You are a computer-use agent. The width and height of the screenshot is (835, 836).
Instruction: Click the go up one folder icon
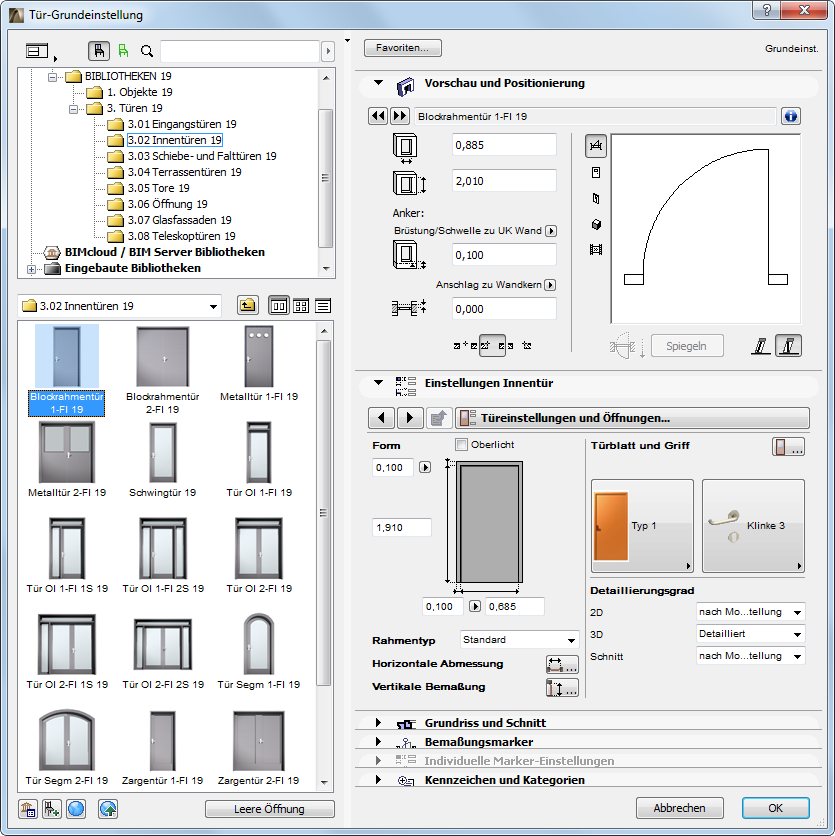(247, 306)
